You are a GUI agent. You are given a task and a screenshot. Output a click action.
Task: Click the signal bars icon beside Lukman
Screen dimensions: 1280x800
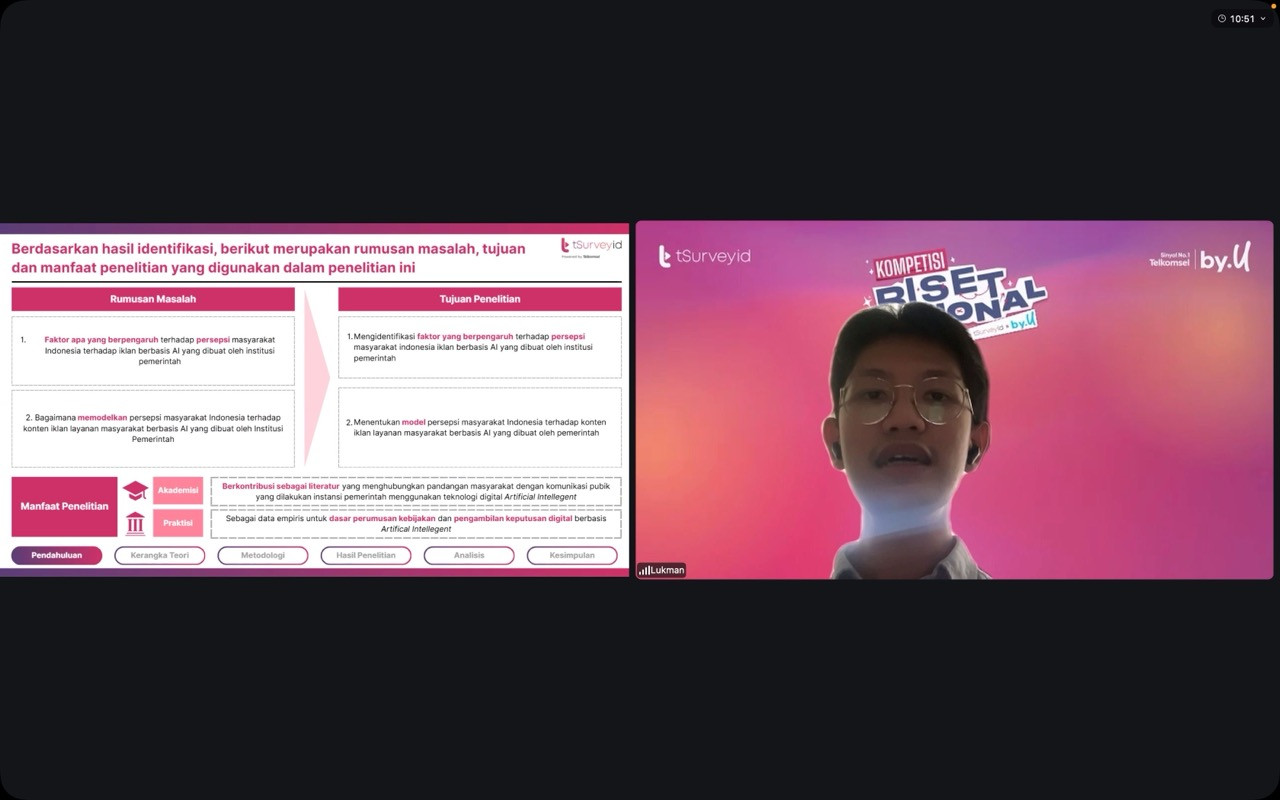[644, 570]
